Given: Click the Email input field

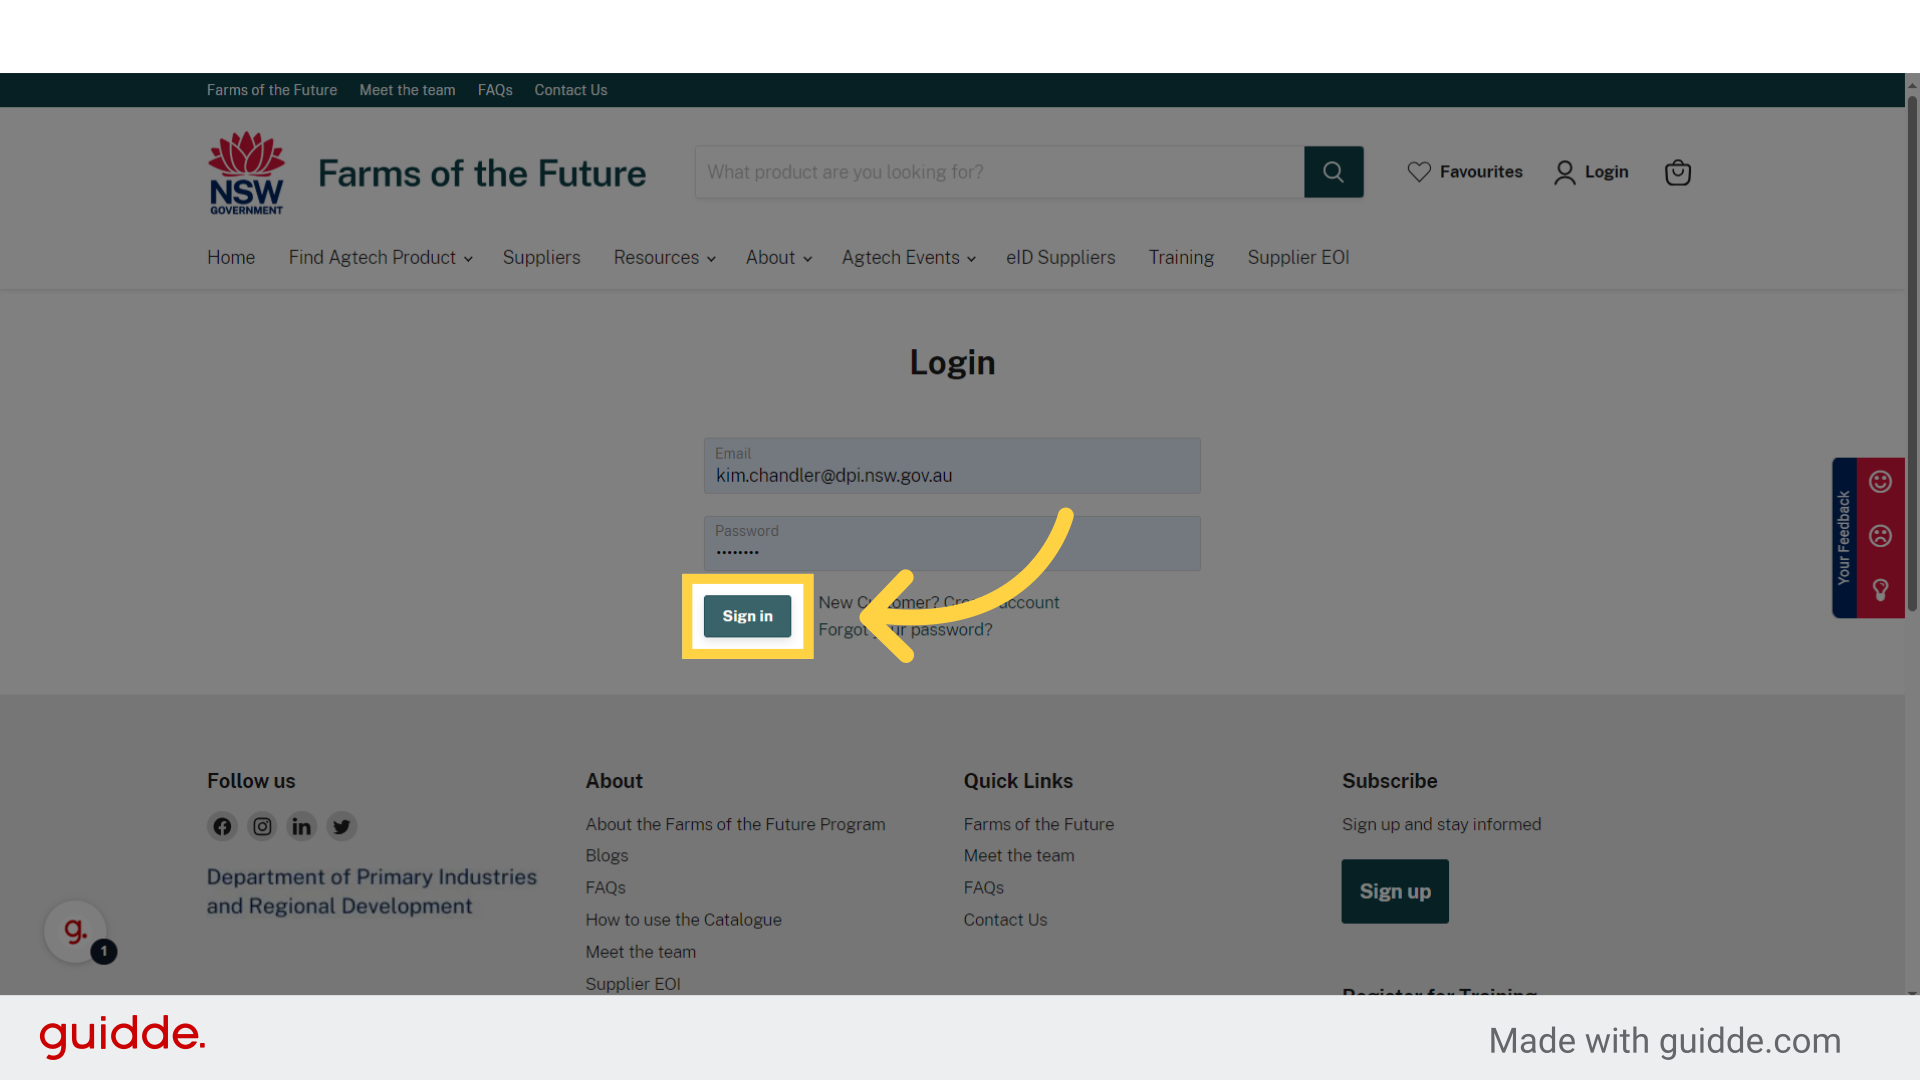Looking at the screenshot, I should click(952, 465).
